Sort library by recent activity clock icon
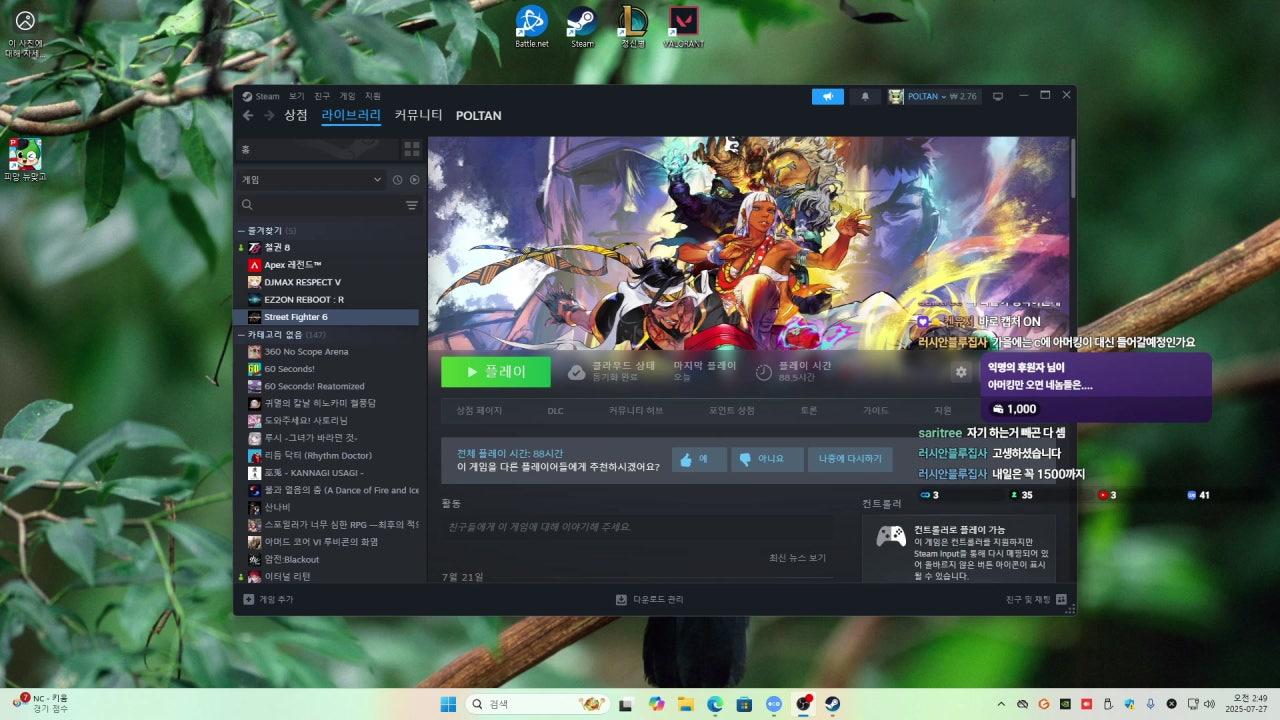Image resolution: width=1280 pixels, height=720 pixels. coord(397,180)
